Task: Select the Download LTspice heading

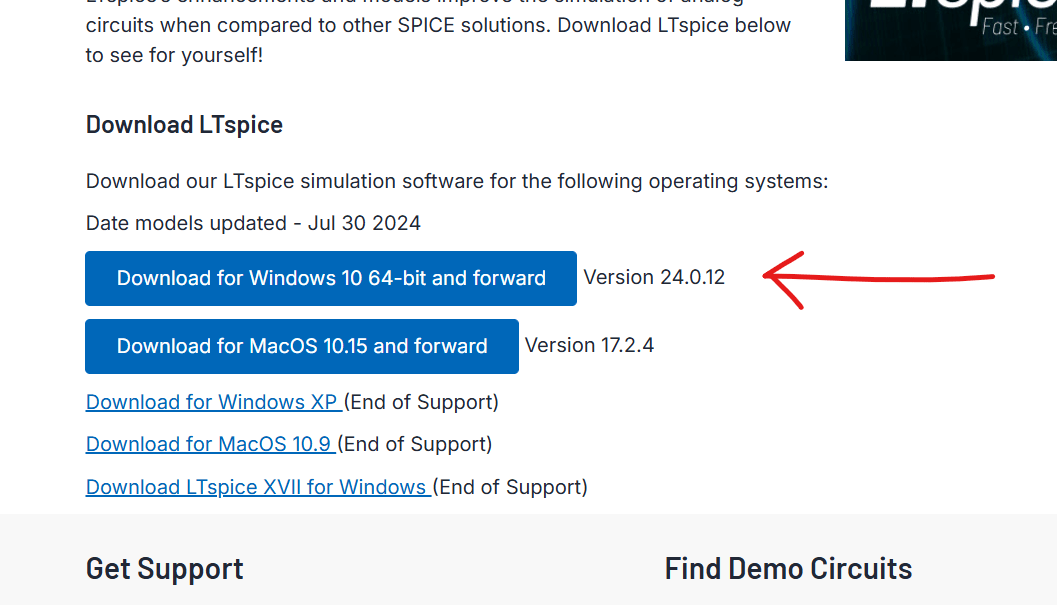Action: tap(184, 125)
